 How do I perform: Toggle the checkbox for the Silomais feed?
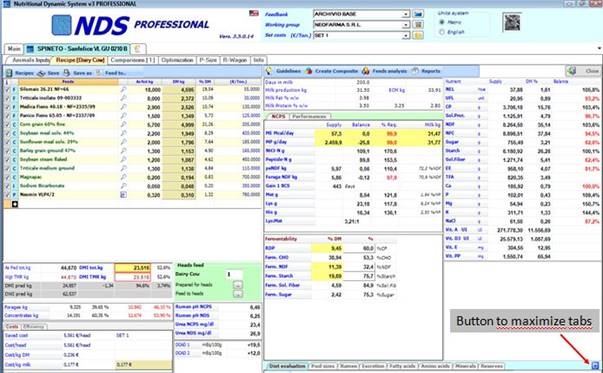tap(8, 89)
